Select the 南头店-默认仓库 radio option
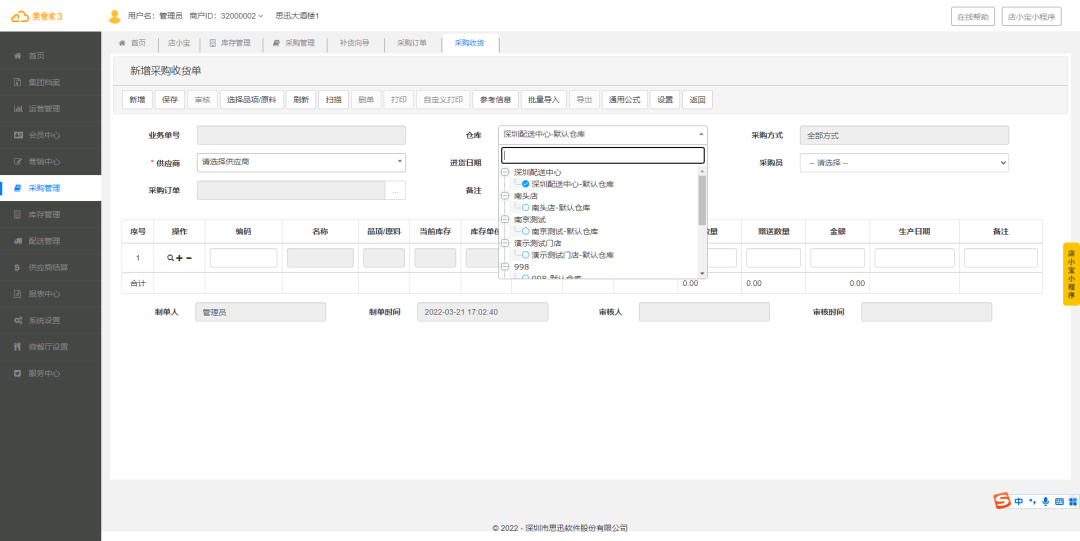 (526, 208)
